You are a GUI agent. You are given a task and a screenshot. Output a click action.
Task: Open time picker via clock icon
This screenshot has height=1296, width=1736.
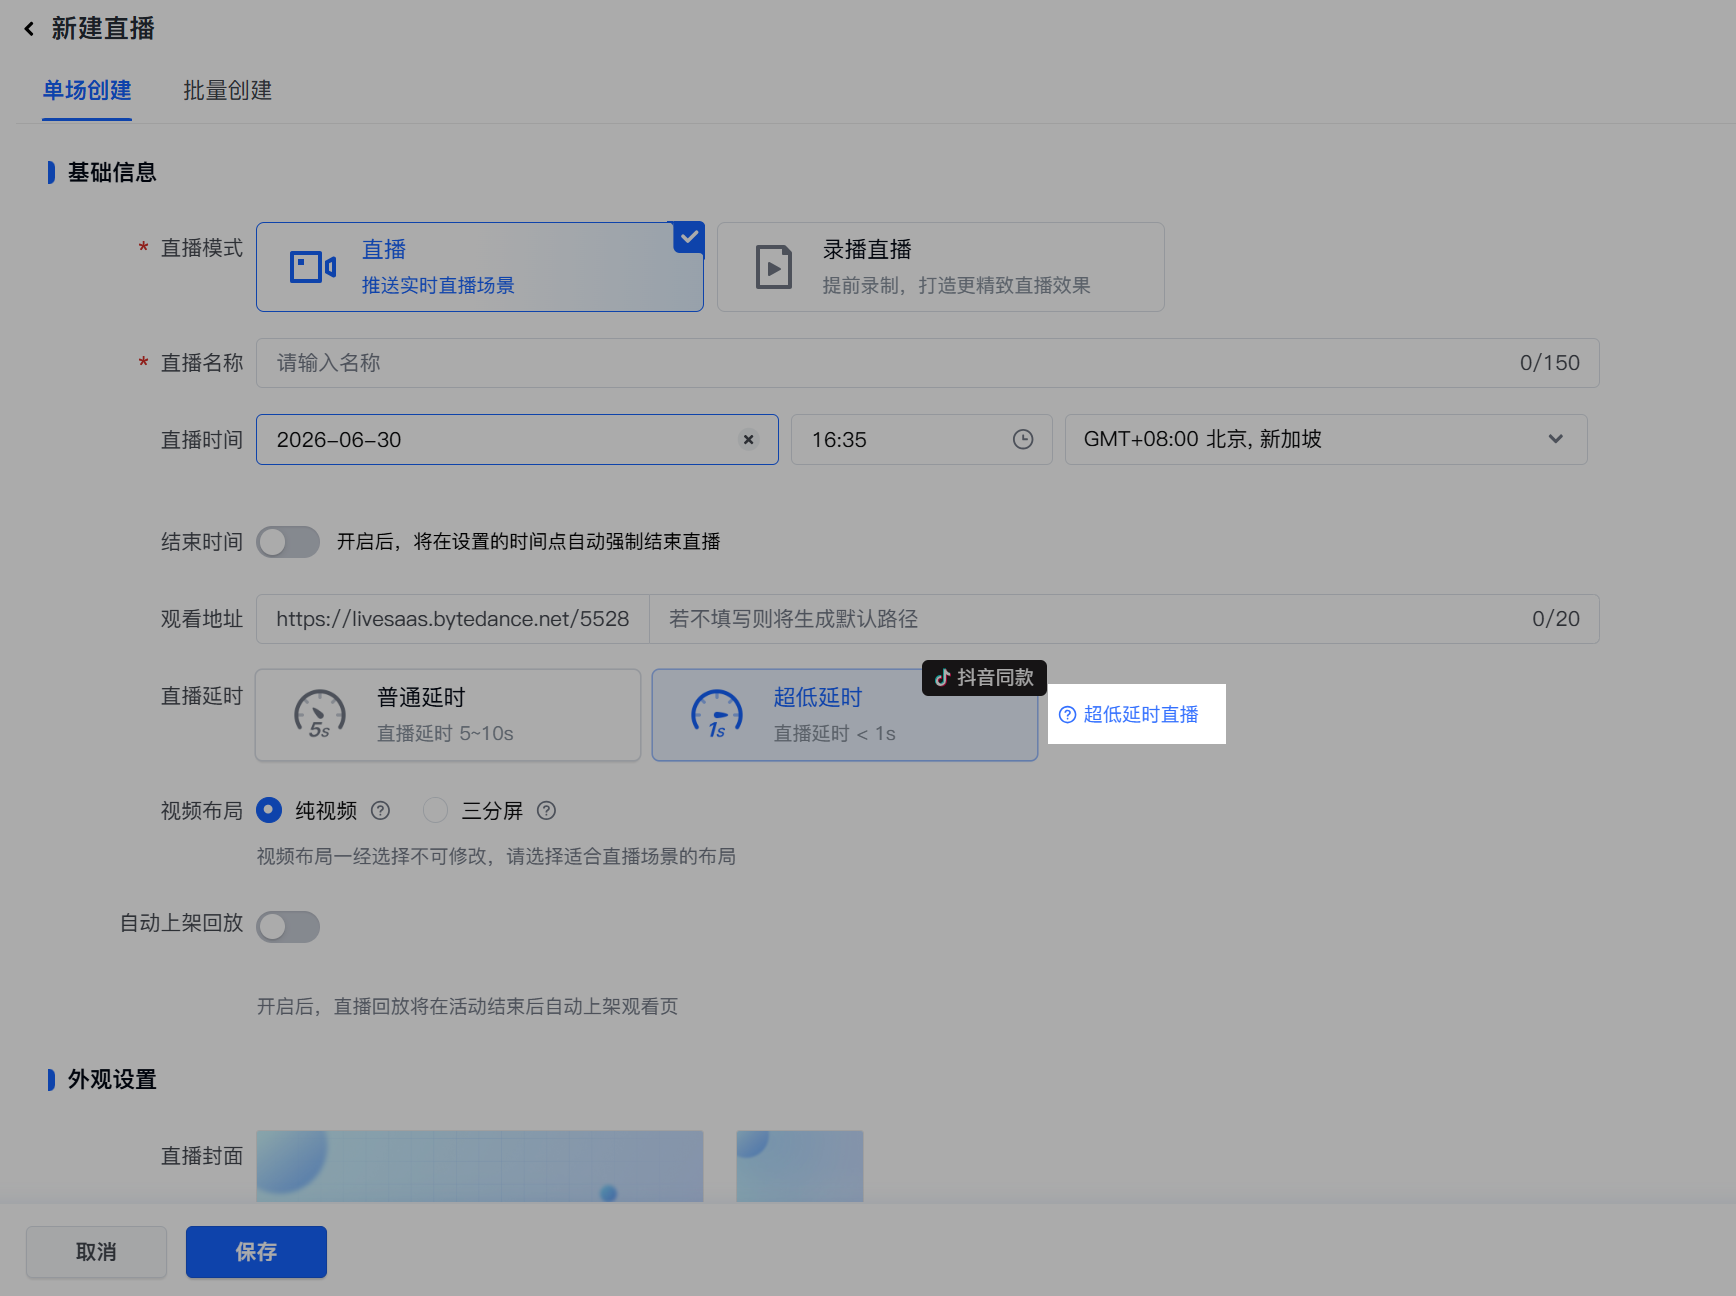pyautogui.click(x=1022, y=439)
